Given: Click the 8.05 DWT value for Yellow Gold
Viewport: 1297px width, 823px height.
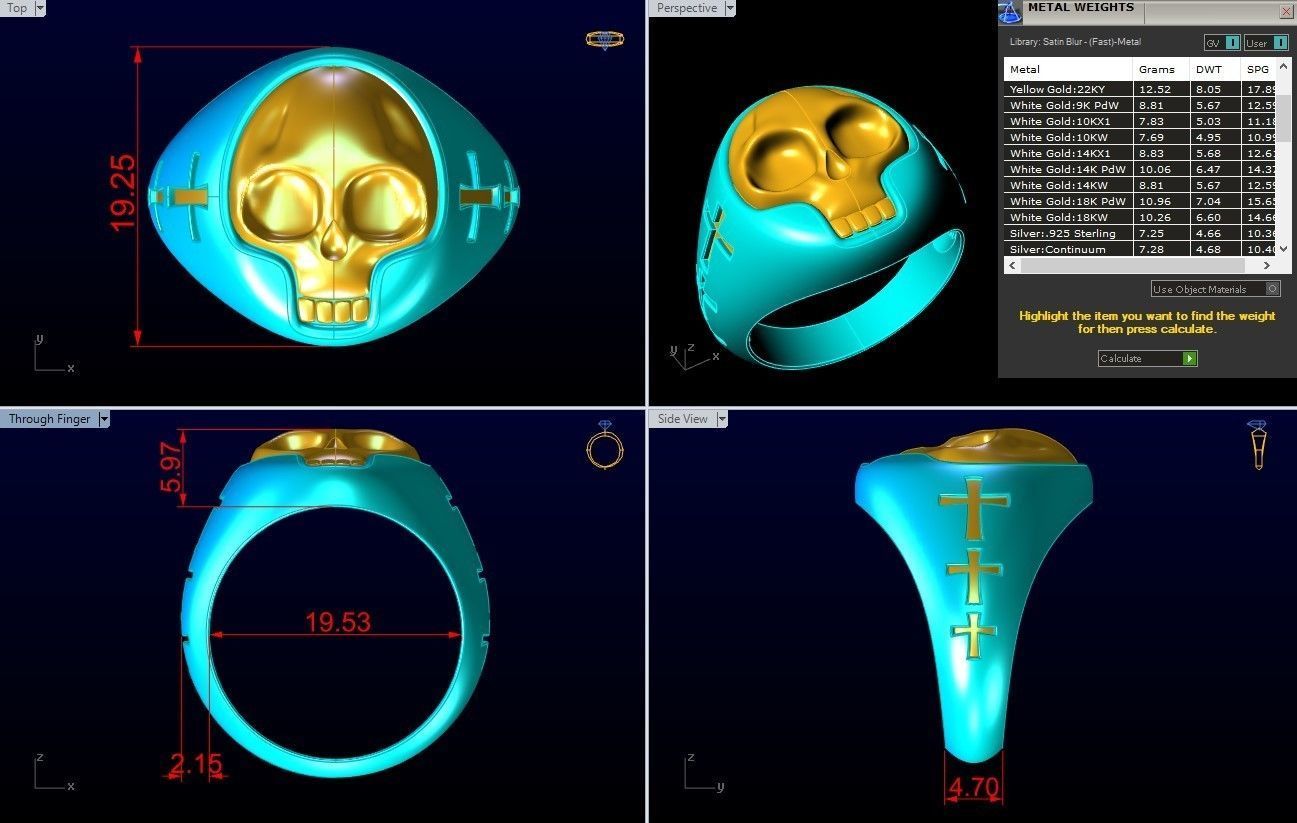Looking at the screenshot, I should coord(1208,89).
